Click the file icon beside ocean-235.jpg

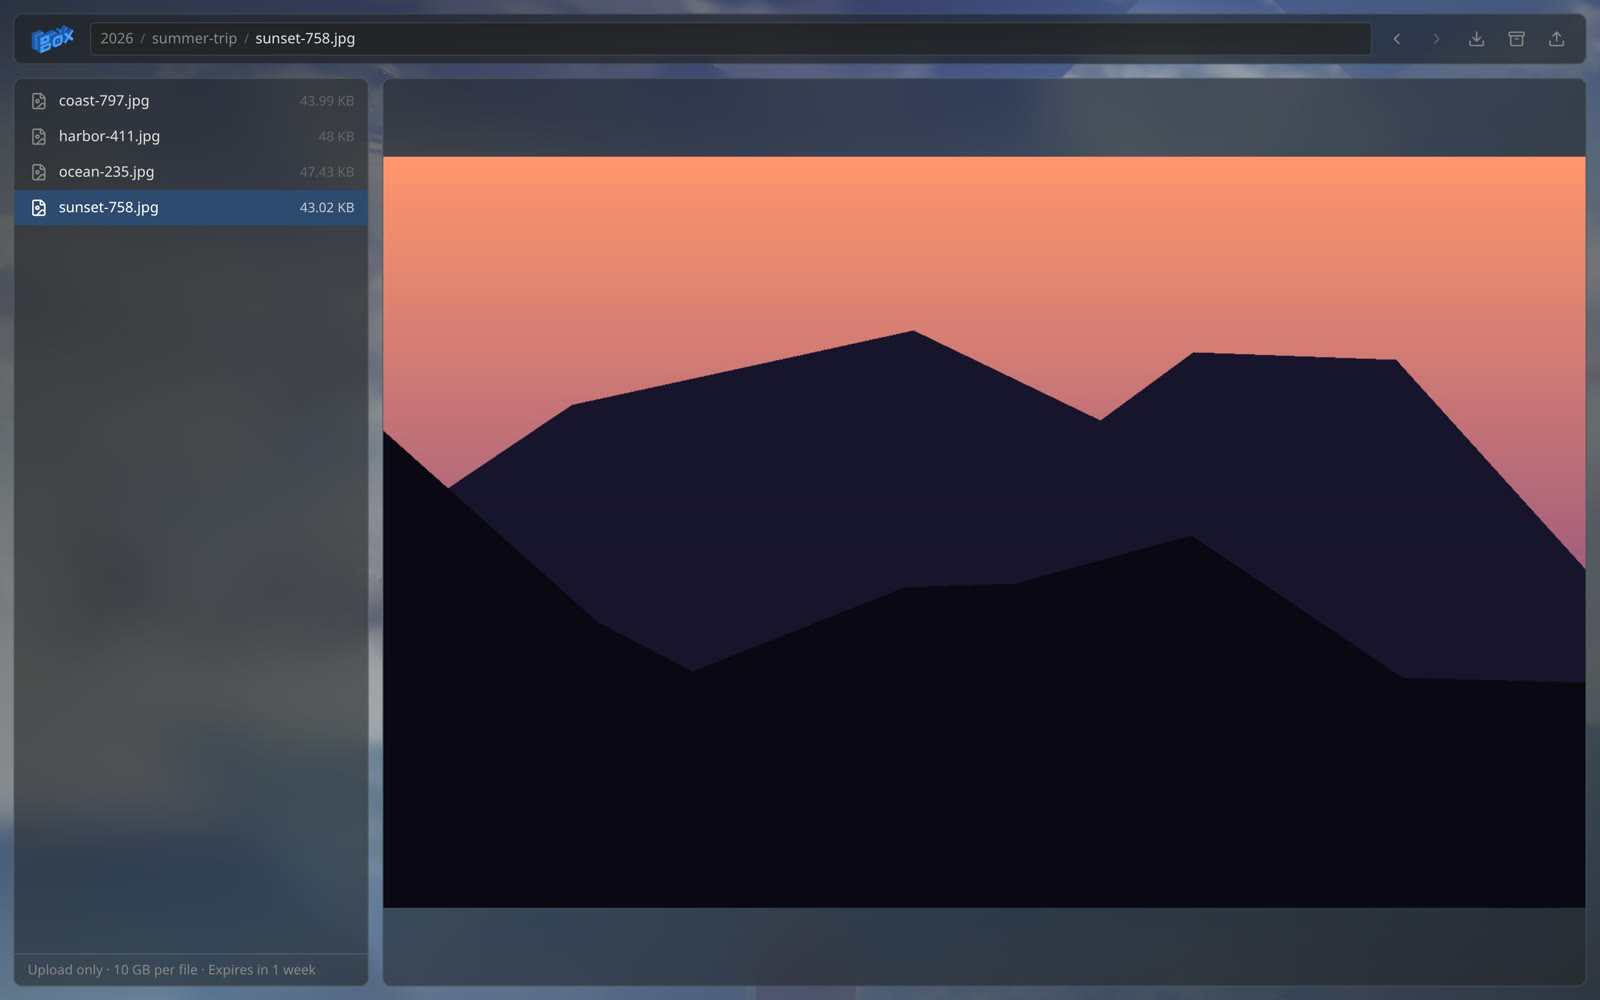coord(39,172)
